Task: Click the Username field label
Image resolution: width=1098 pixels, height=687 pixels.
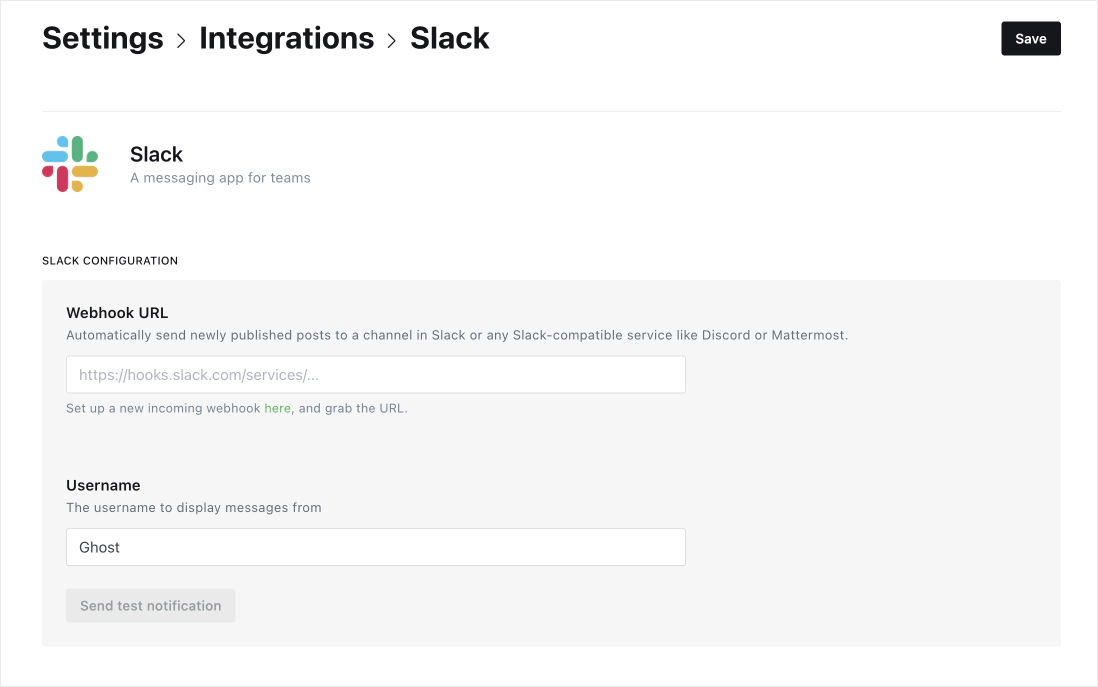Action: tap(103, 485)
